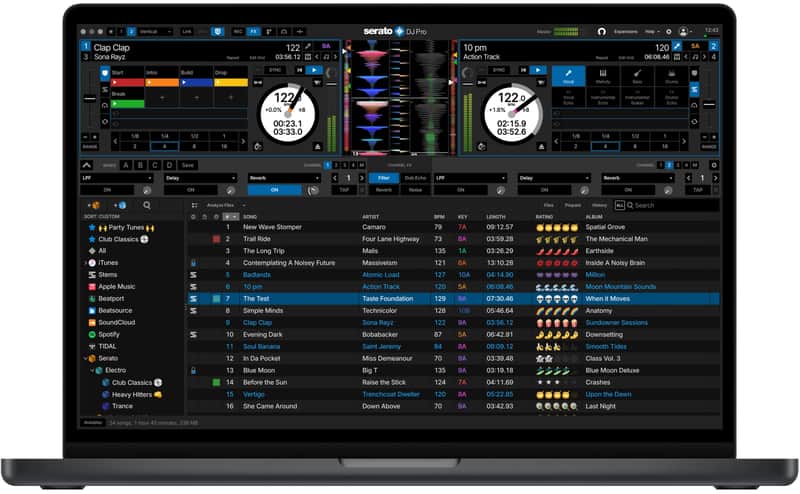
Task: Toggle the FX panel button in top bar
Action: [x=254, y=32]
